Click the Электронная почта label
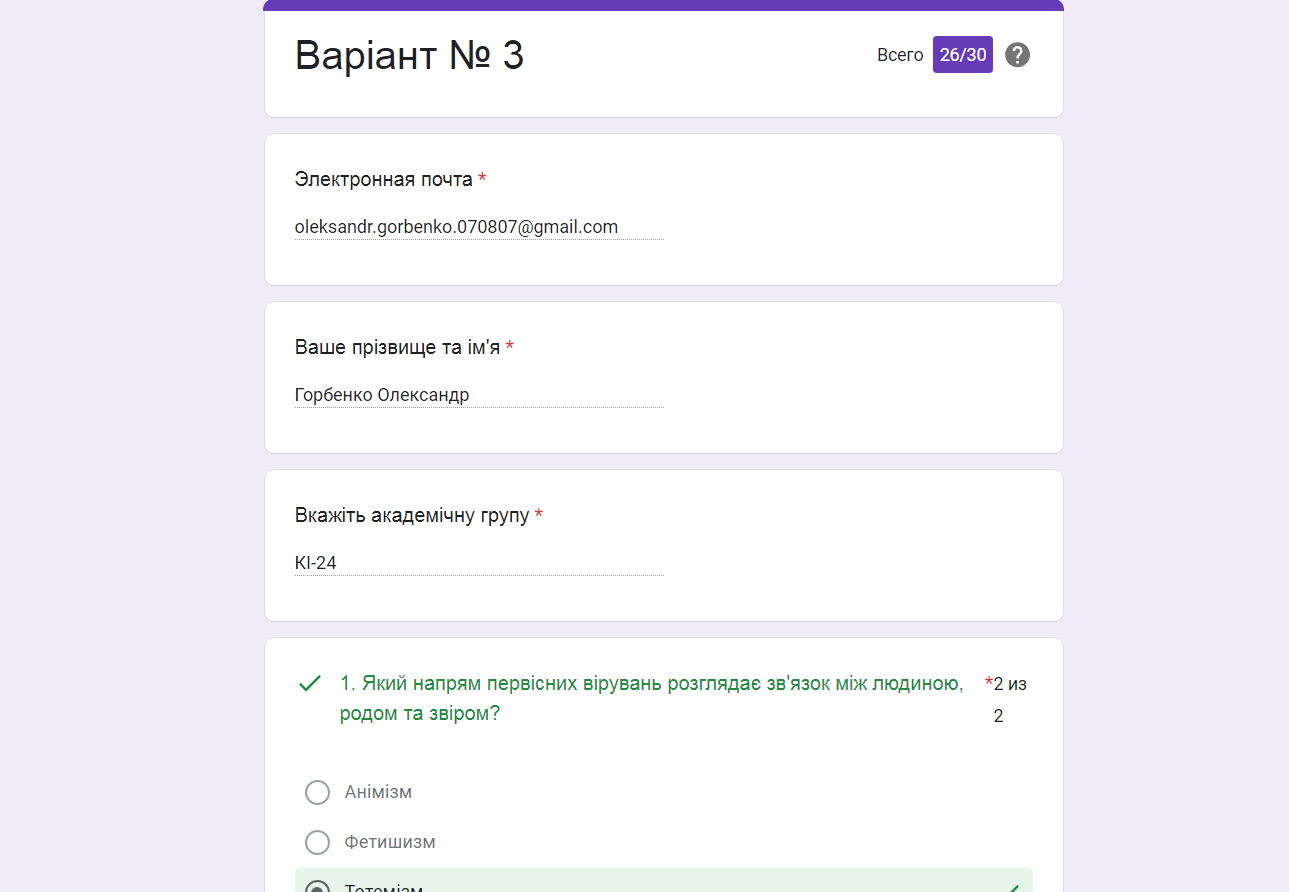Screen dimensions: 1289x892 point(383,179)
